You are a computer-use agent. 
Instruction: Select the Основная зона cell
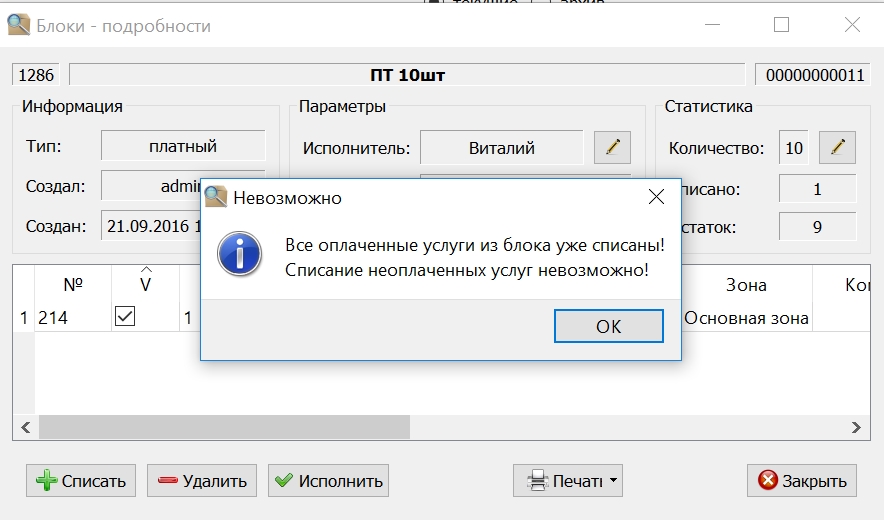[x=746, y=318]
